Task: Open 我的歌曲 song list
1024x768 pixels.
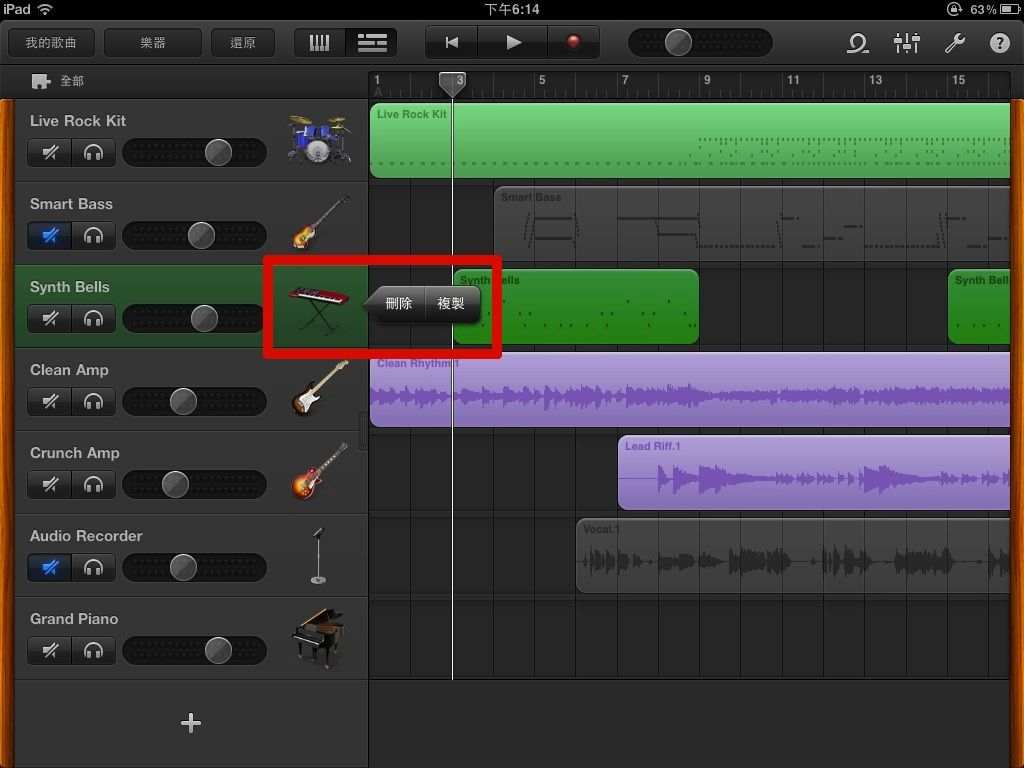Action: pyautogui.click(x=51, y=43)
